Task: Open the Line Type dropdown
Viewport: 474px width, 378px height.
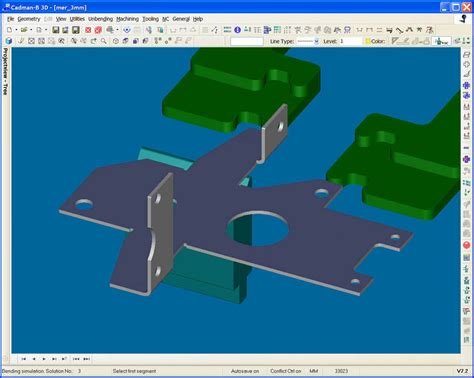Action: coord(308,41)
